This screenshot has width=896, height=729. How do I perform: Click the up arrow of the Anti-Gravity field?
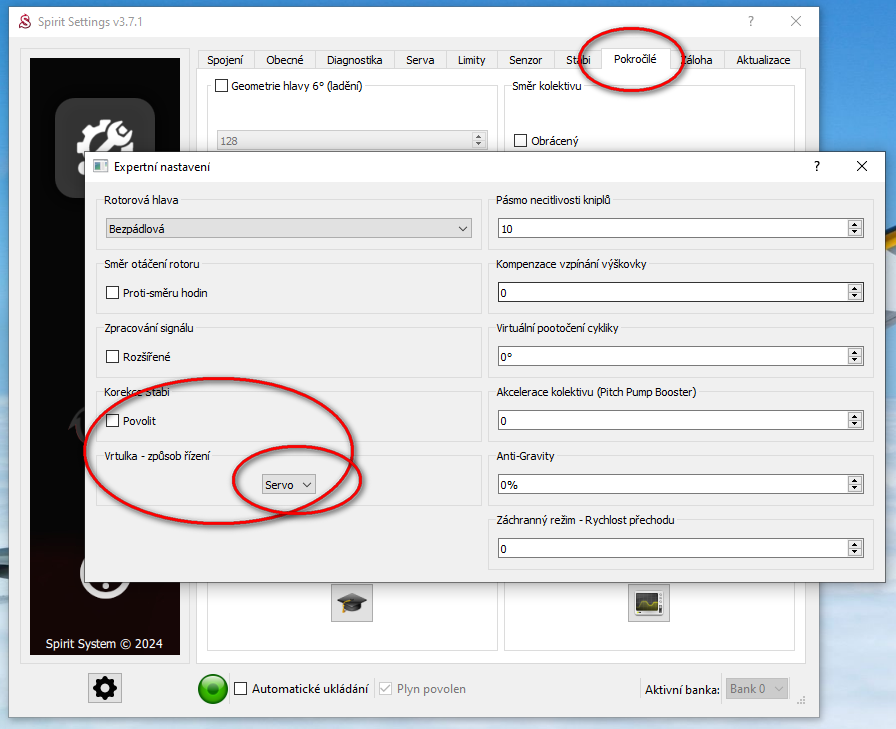click(x=854, y=480)
